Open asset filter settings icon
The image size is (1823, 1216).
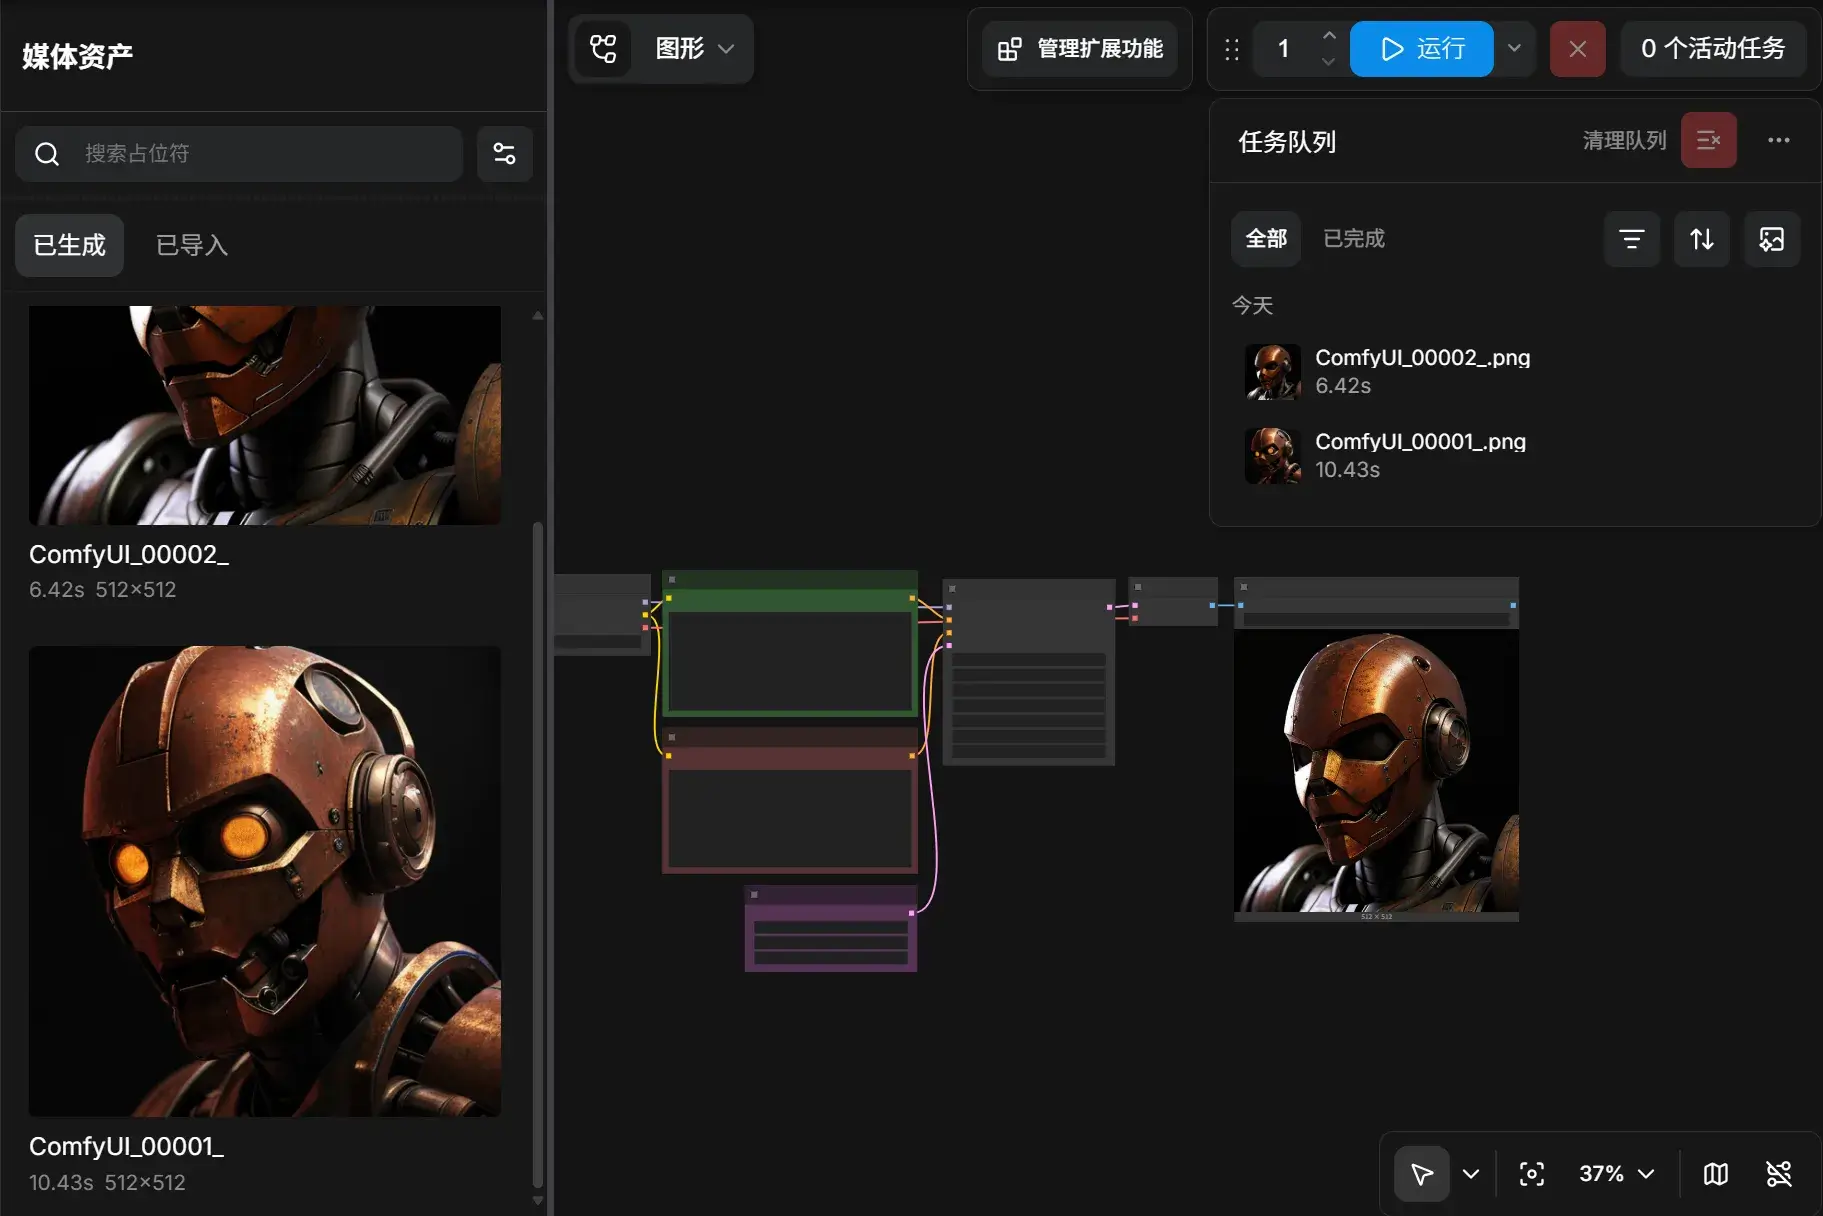coord(504,153)
